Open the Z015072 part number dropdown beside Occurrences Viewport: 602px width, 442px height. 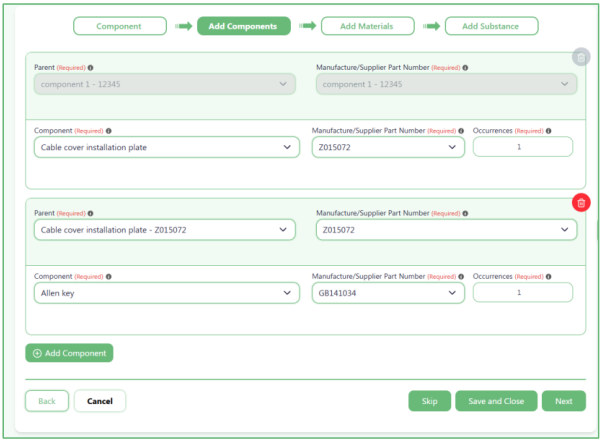(x=388, y=147)
